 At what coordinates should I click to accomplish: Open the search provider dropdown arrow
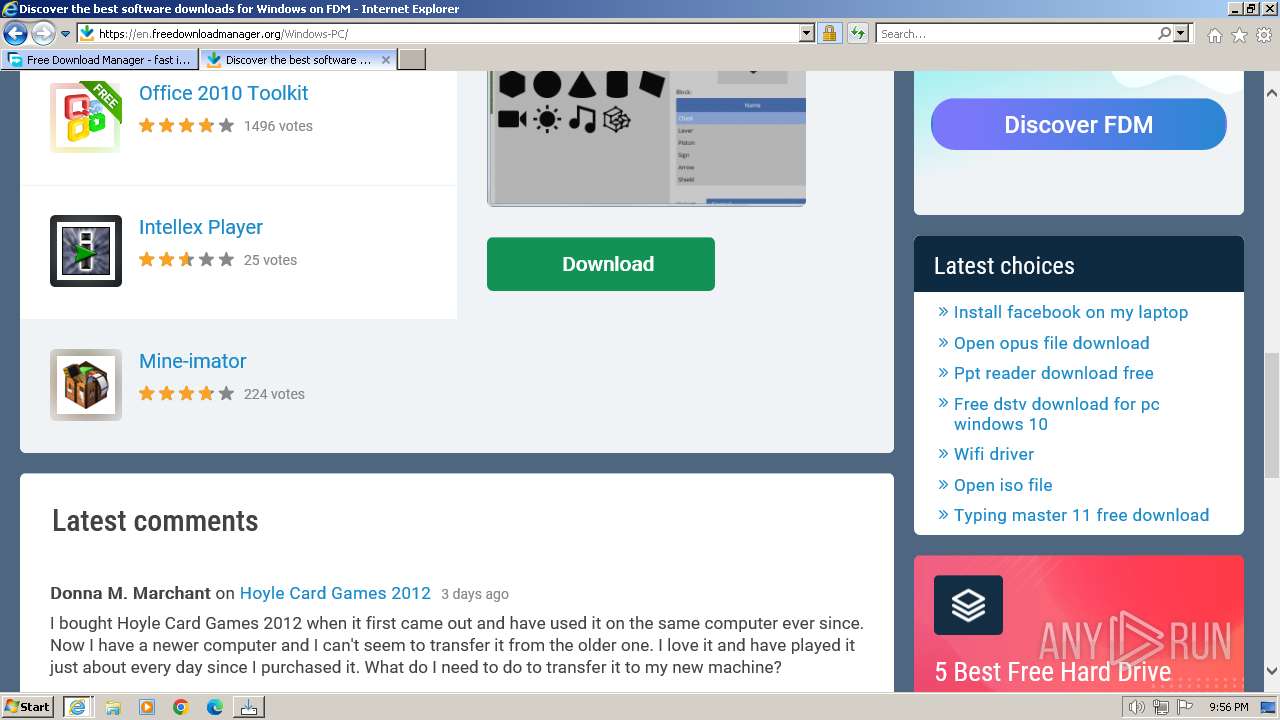pyautogui.click(x=1181, y=33)
